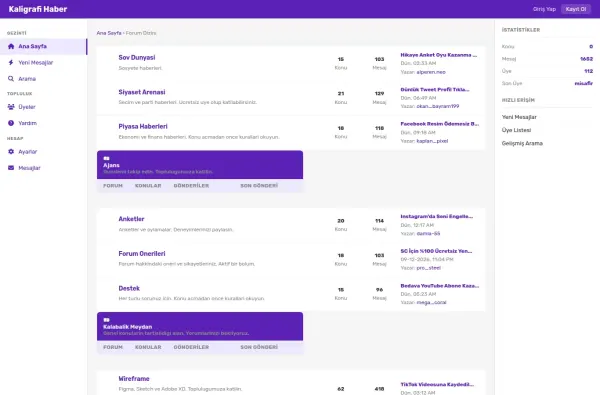Screen dimensions: 600x395
Task: Open last post 'Bedava YouTube Abone Kaza...'
Action: pyautogui.click(x=440, y=286)
